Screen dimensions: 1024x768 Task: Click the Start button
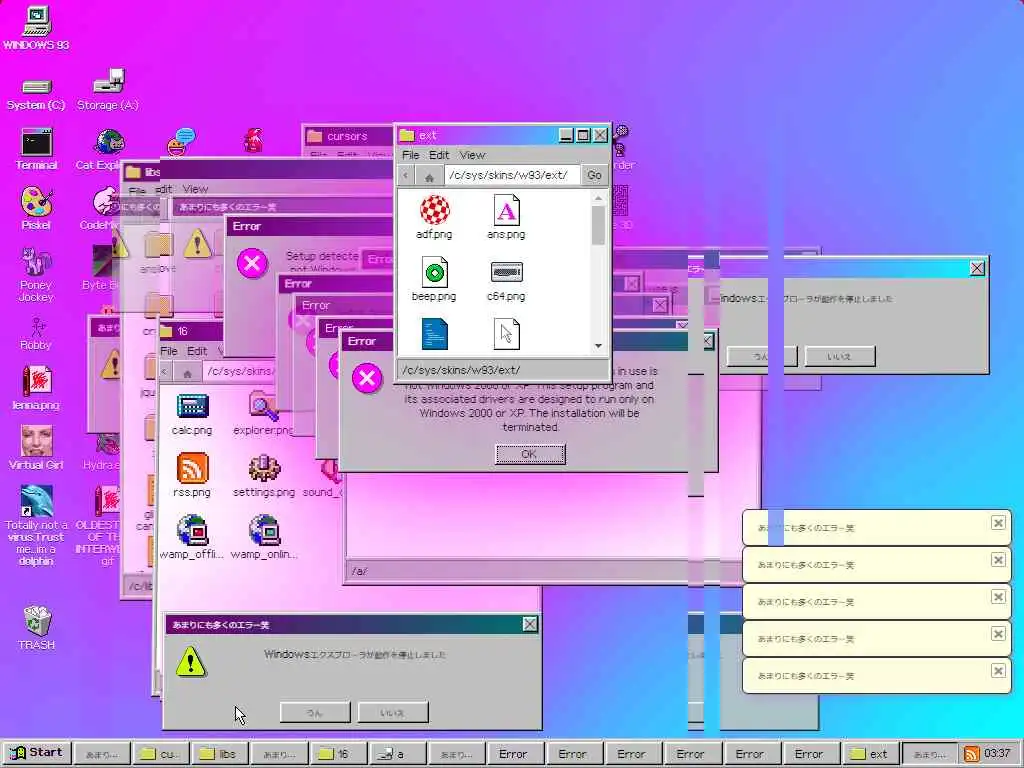click(x=37, y=753)
